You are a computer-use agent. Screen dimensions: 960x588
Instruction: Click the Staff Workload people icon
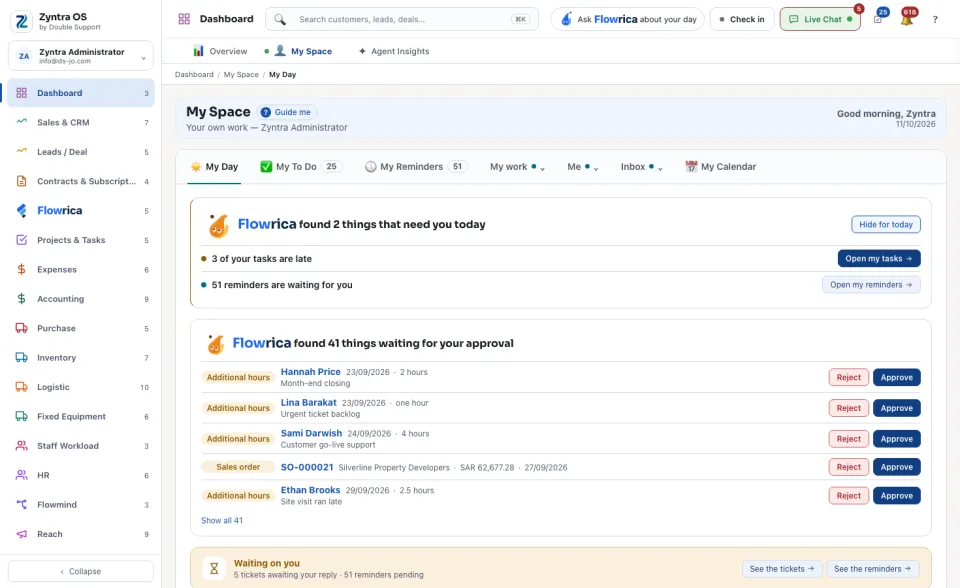(21, 445)
